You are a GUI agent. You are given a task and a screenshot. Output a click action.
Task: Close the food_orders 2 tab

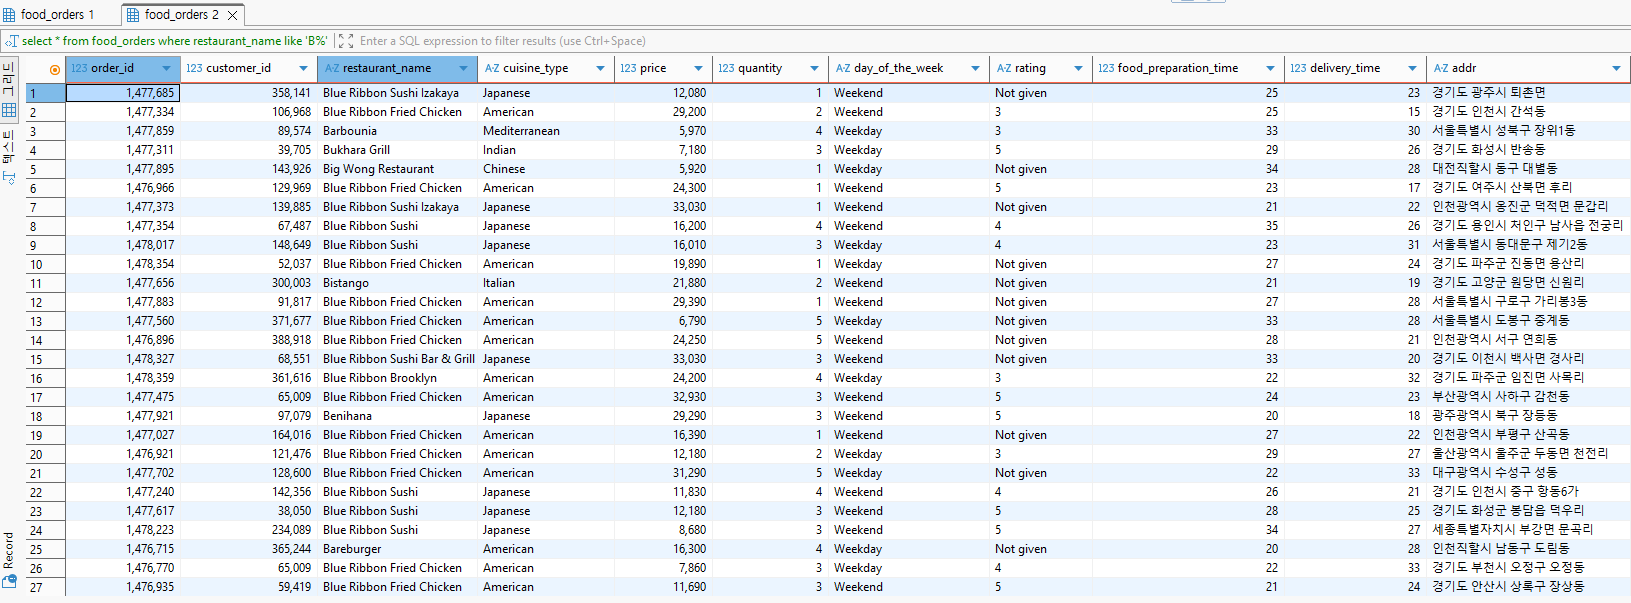233,15
